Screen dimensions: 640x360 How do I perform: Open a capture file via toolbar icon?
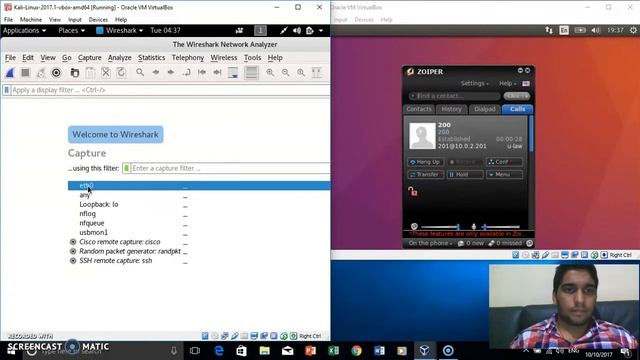pos(75,73)
